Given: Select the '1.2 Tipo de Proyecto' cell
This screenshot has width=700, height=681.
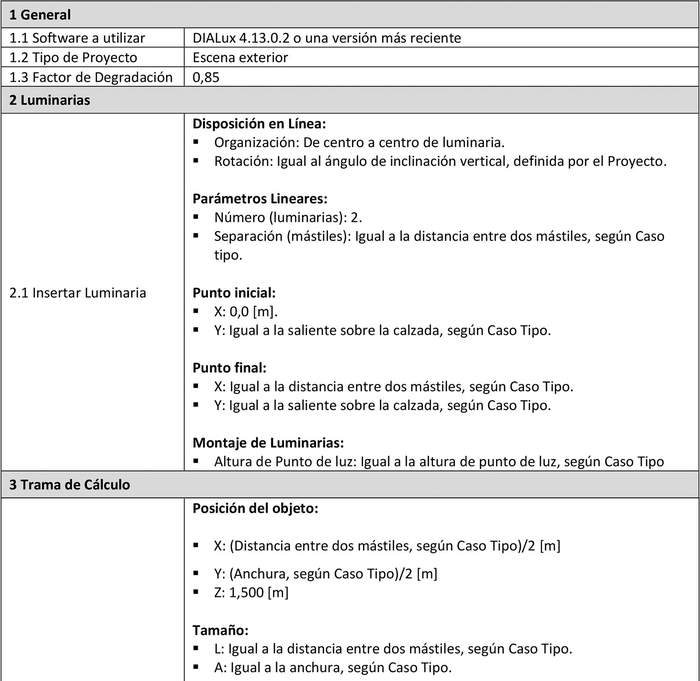Looking at the screenshot, I should point(73,58).
